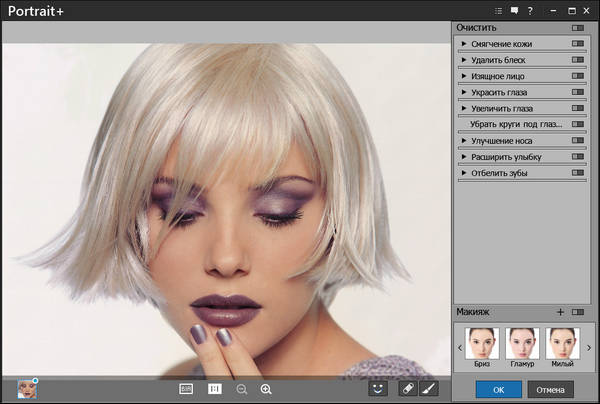Screen dimensions: 600x404
Task: Click the zoom out magnifier icon
Action: coord(242,388)
